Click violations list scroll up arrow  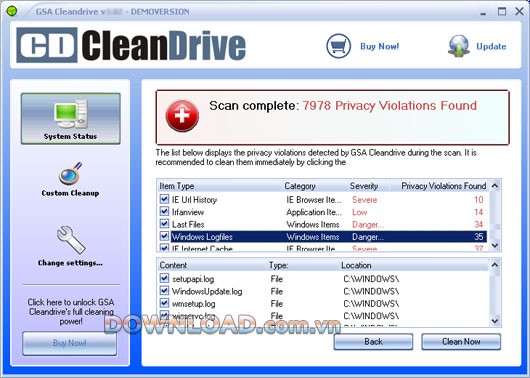(495, 186)
